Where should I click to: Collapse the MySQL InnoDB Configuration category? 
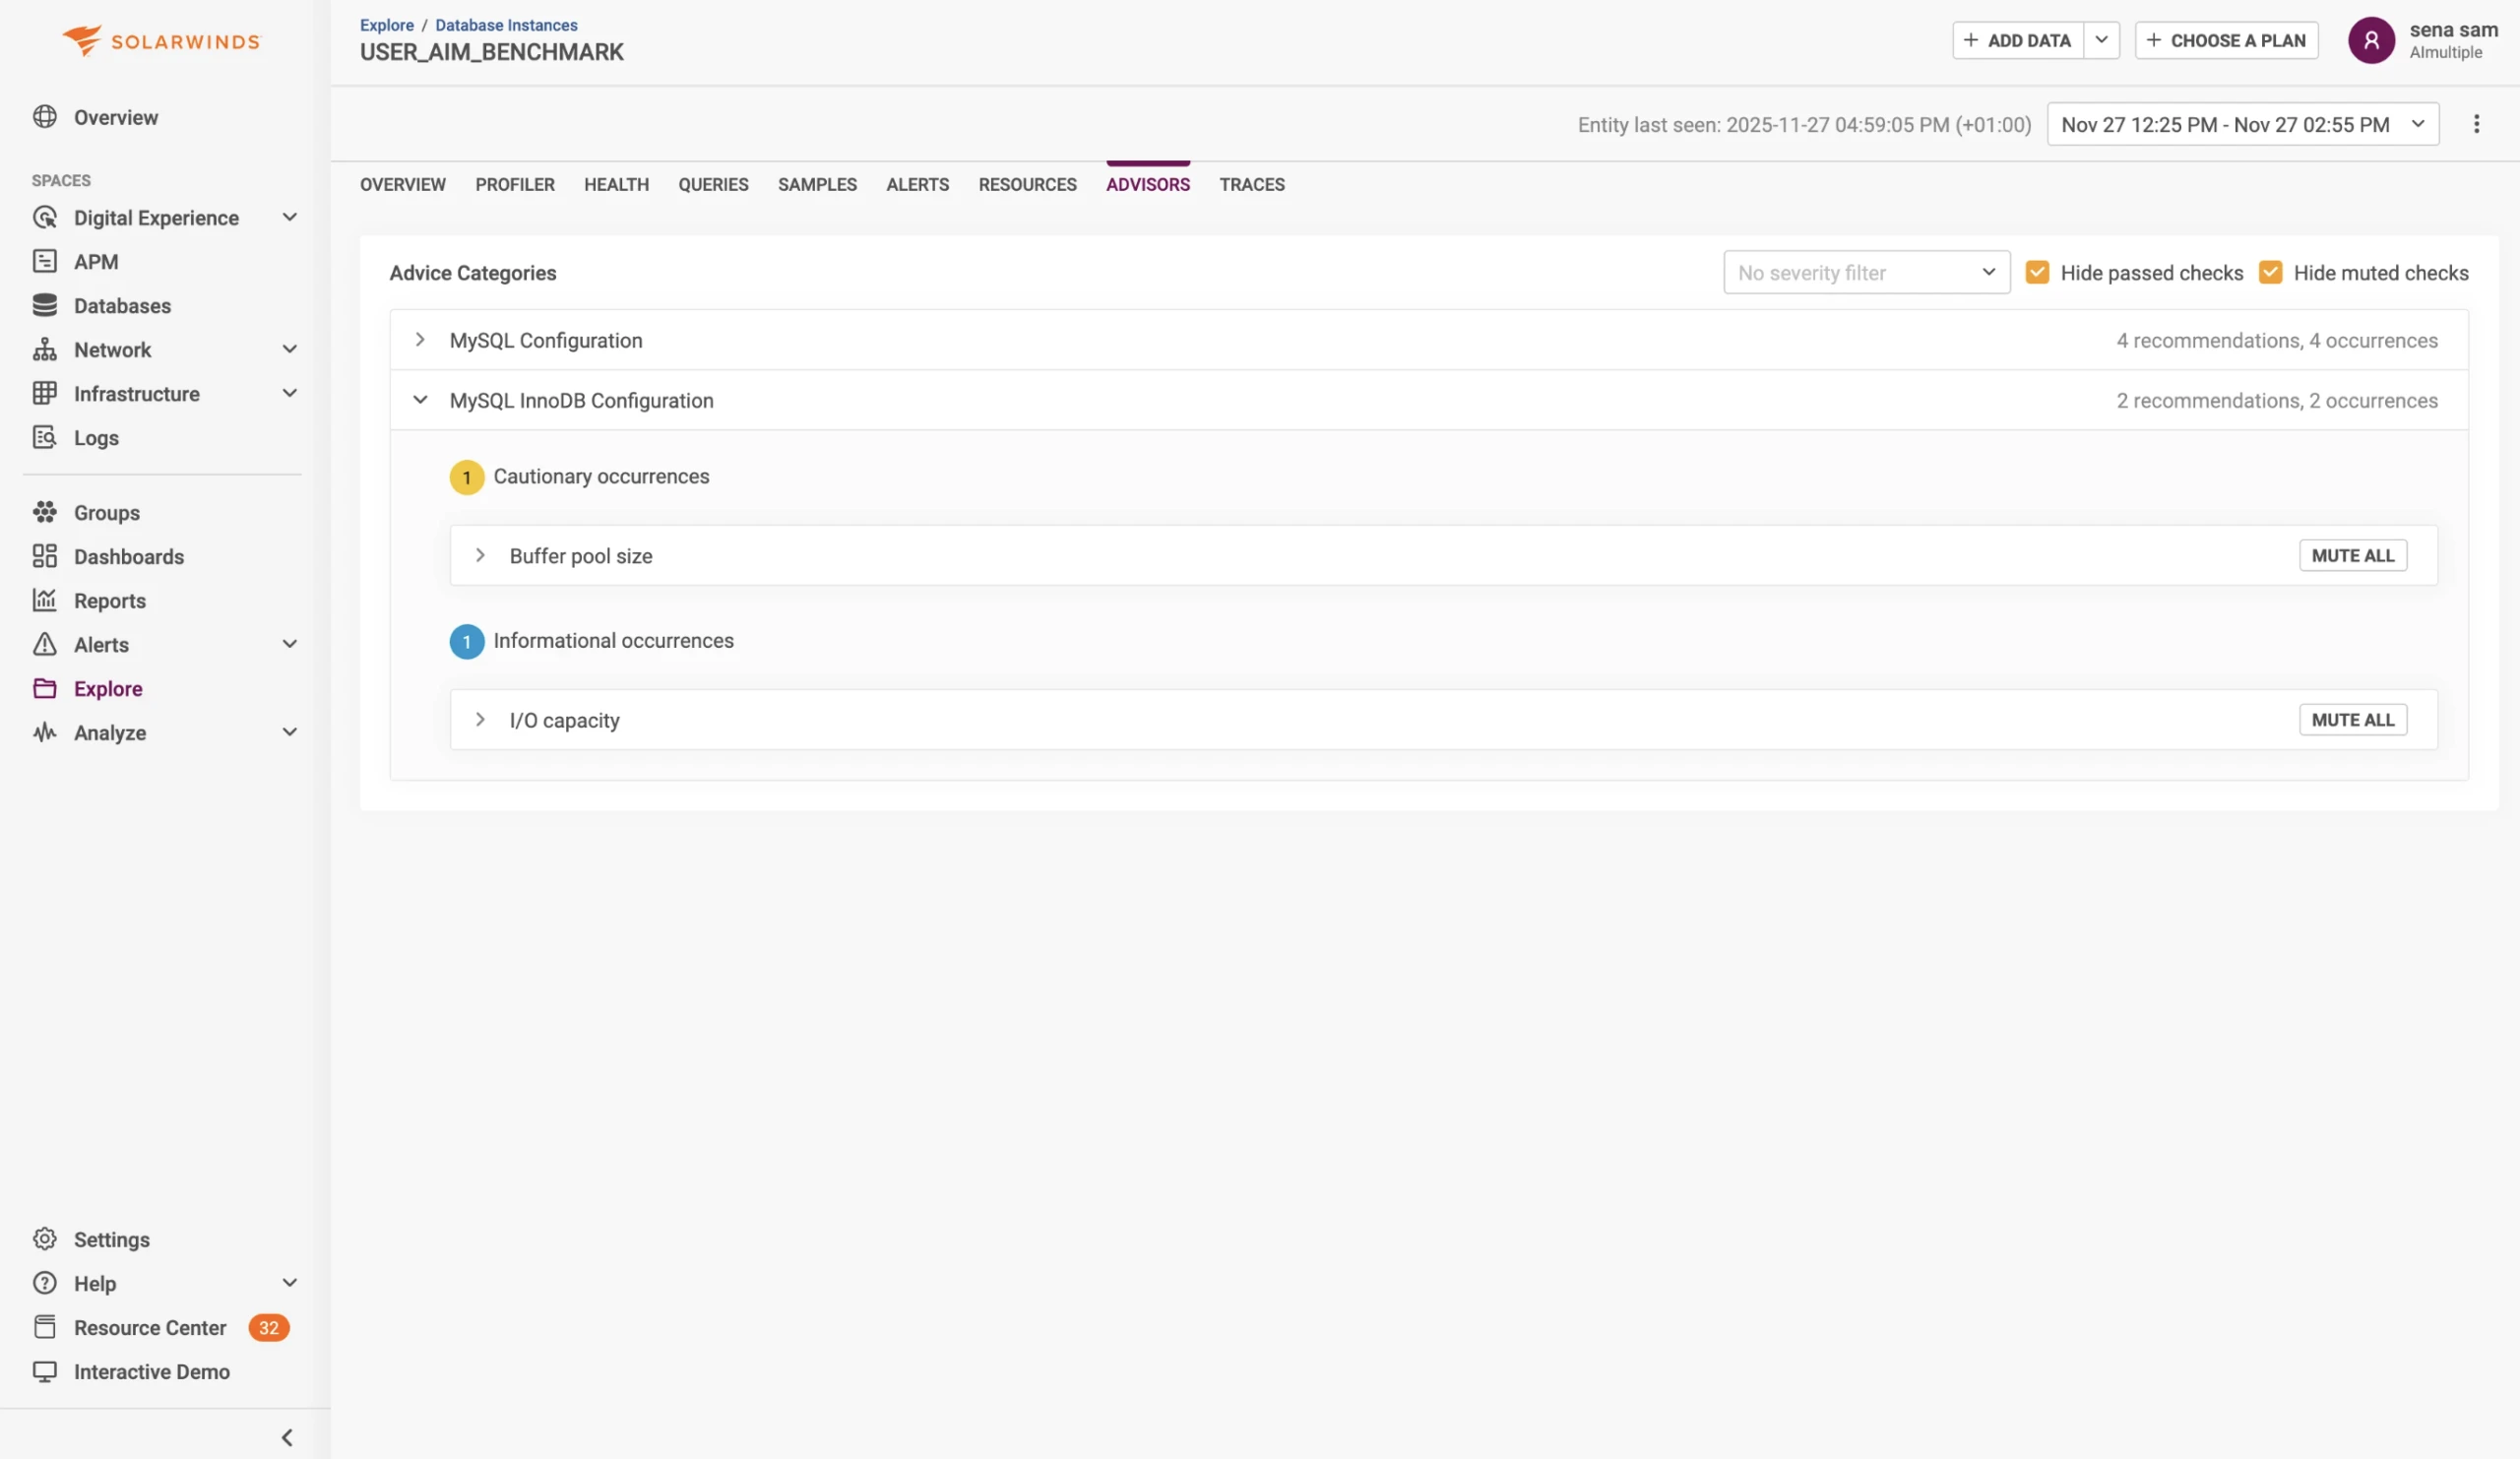click(420, 400)
